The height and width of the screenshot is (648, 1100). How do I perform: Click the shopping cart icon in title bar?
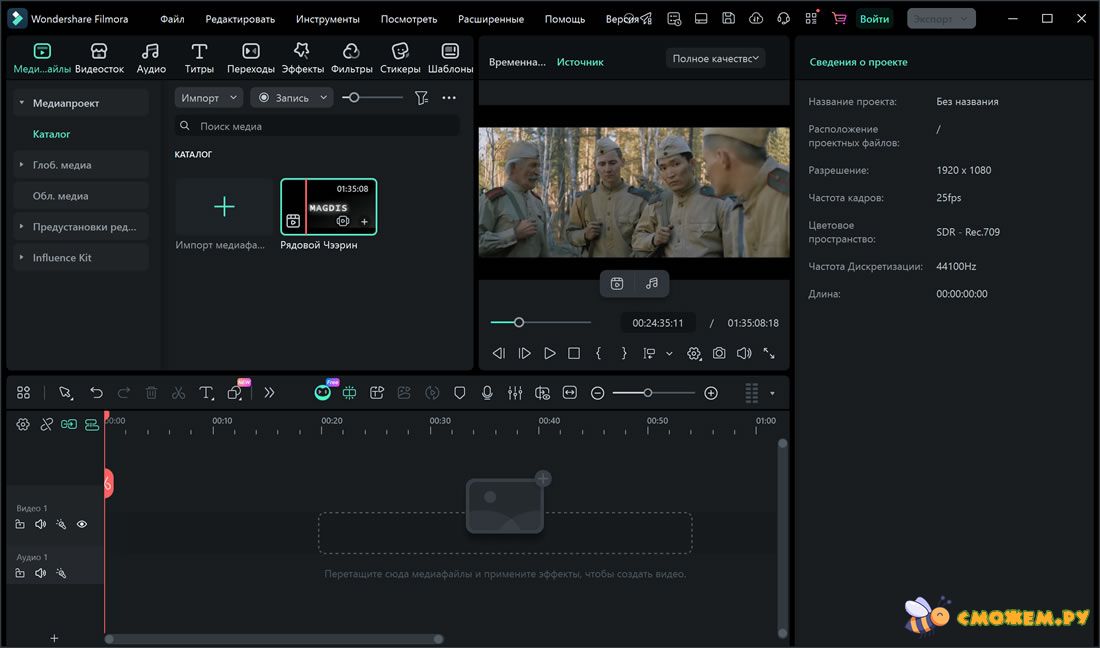point(838,19)
